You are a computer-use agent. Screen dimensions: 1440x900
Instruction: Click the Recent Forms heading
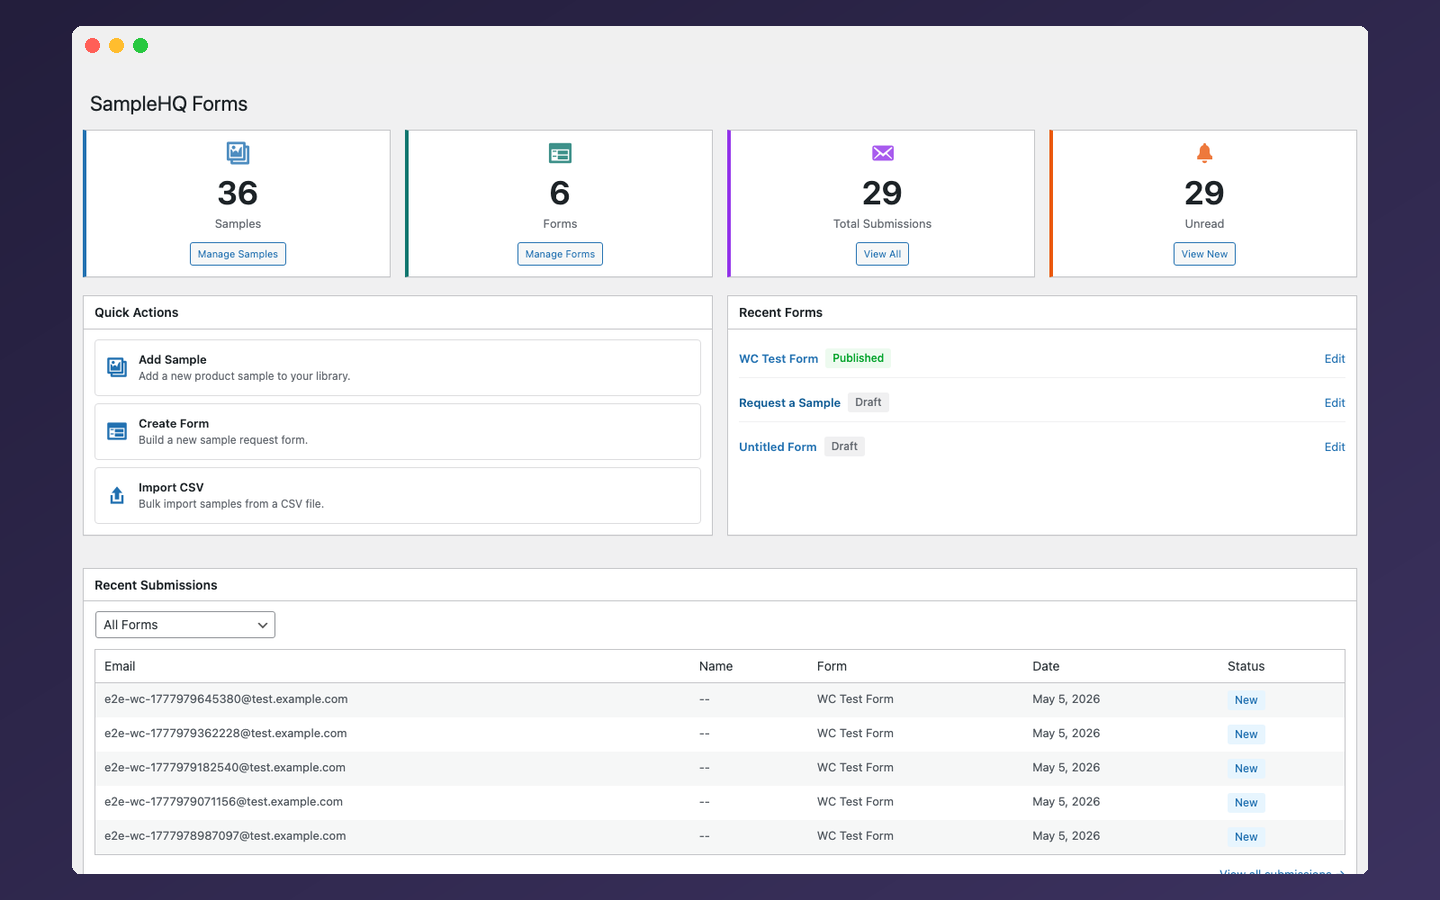tap(781, 312)
